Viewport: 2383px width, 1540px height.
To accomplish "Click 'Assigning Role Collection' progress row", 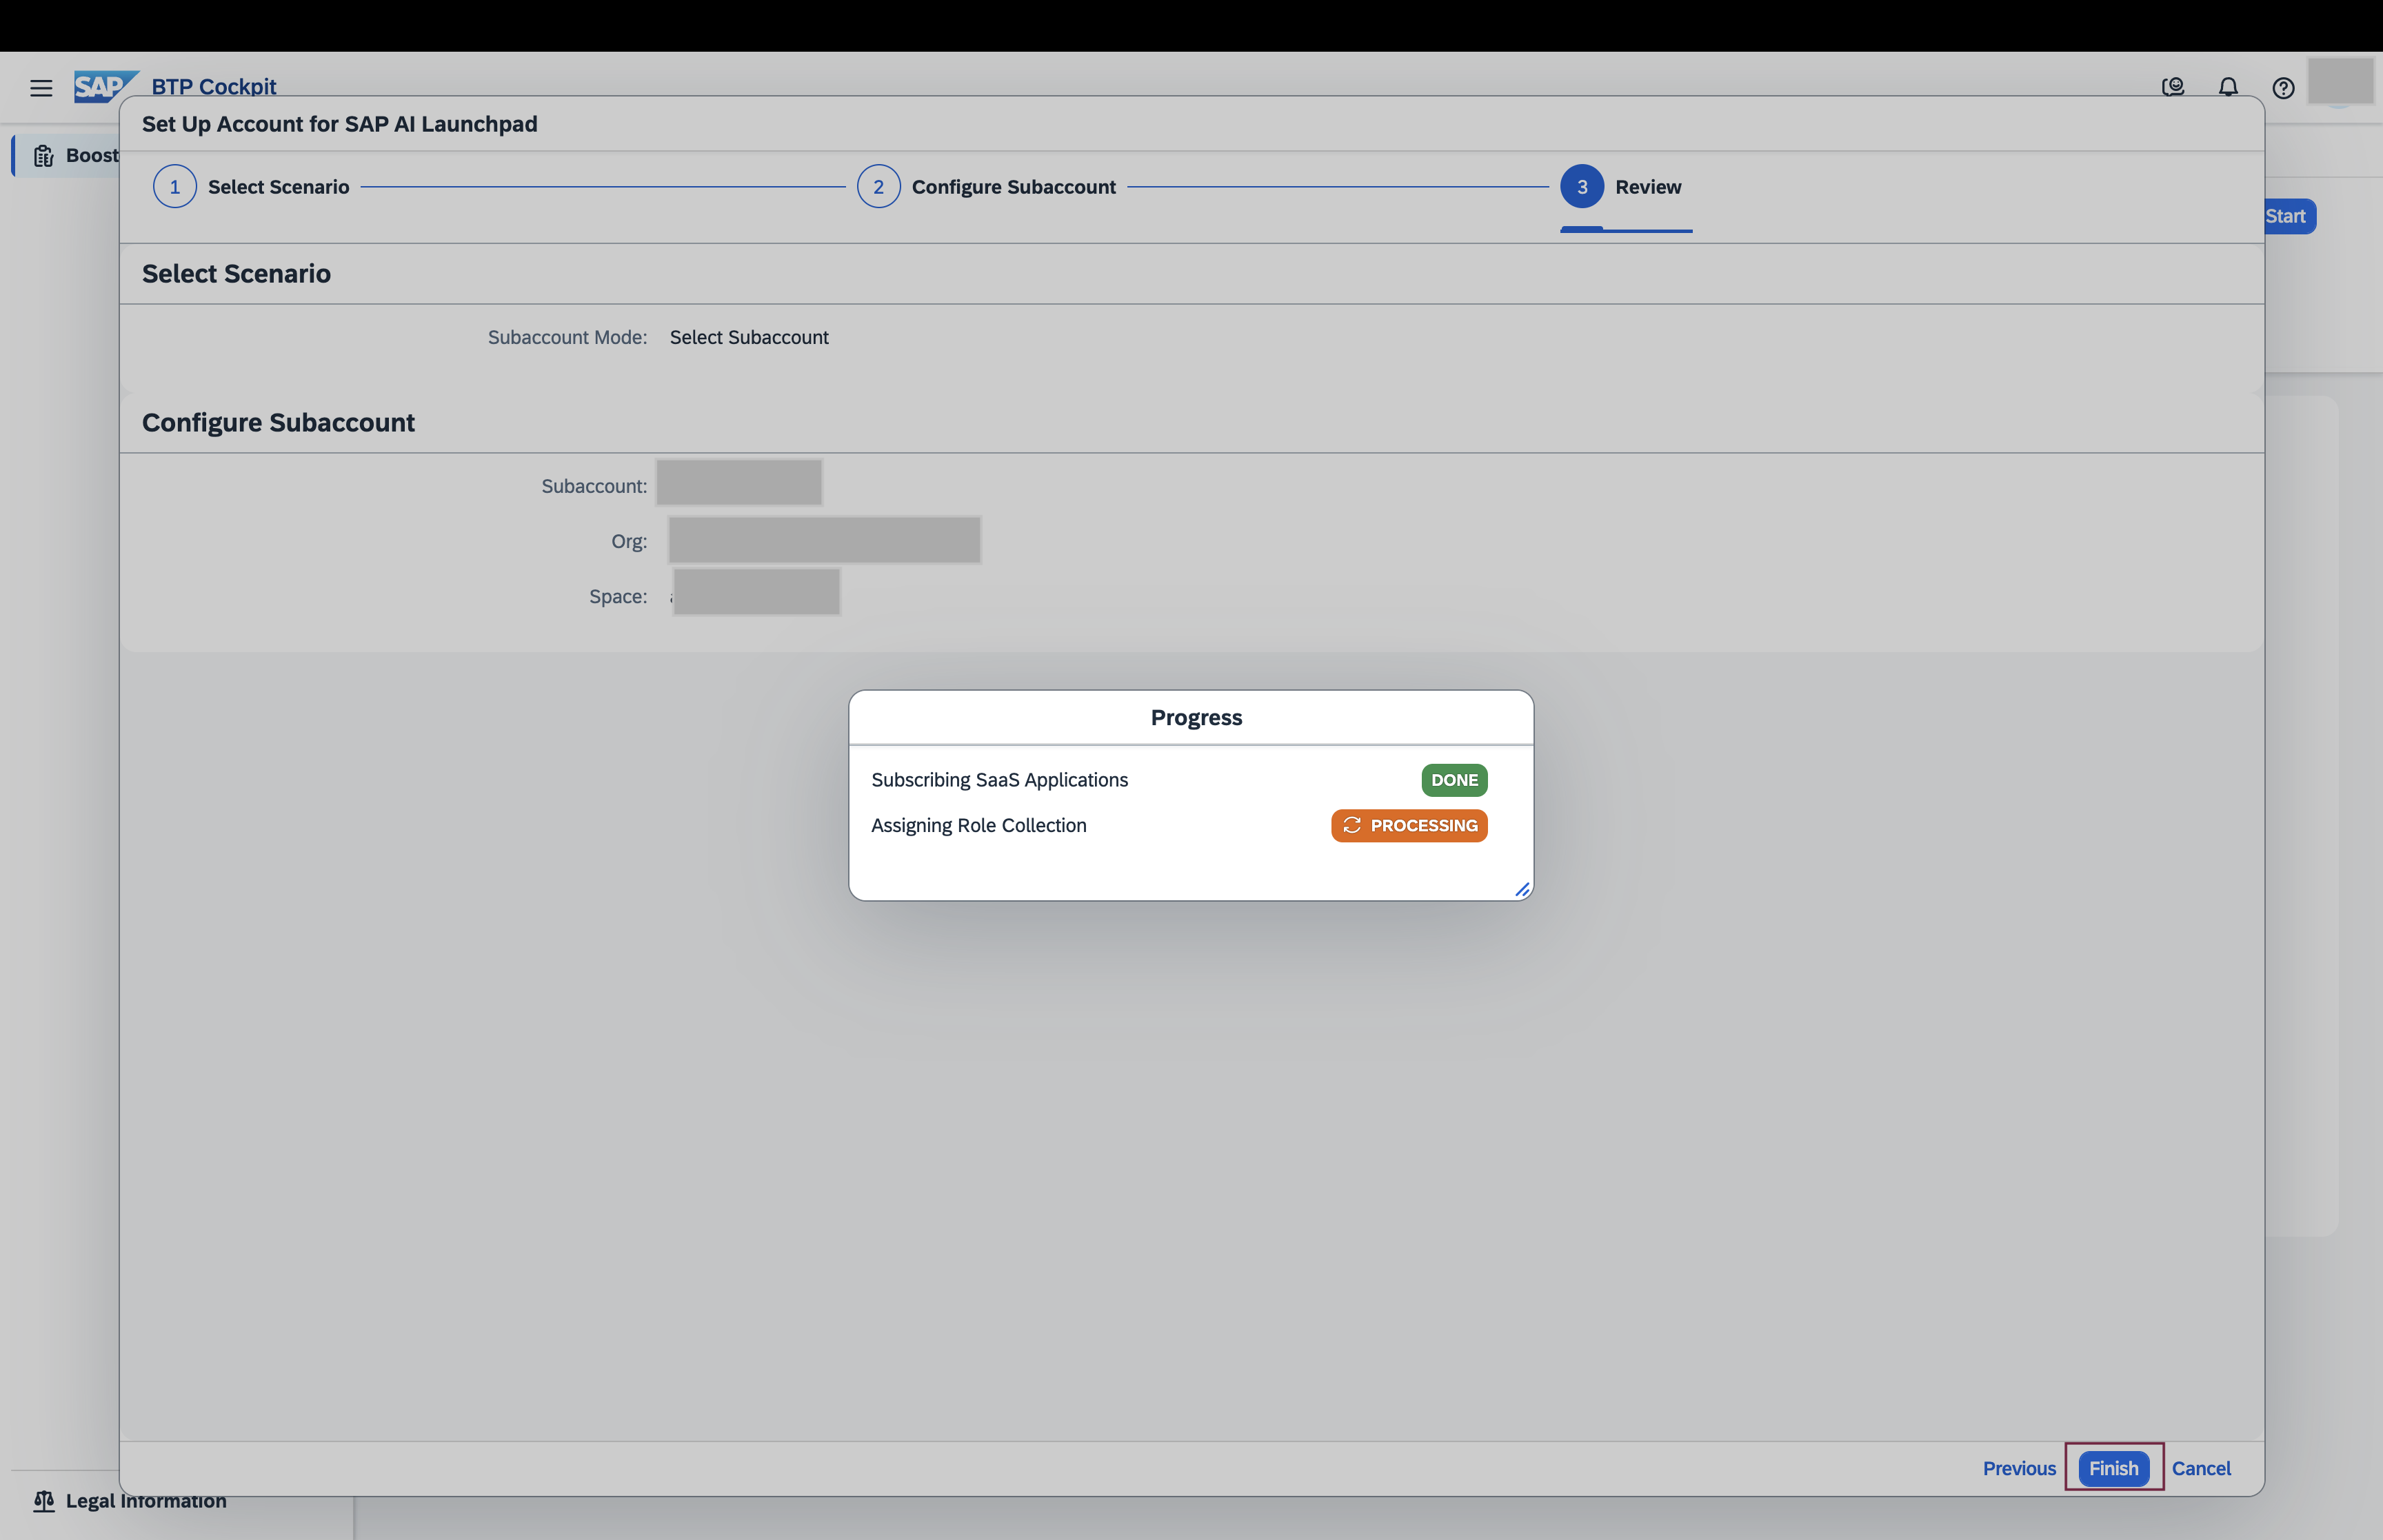I will pos(1179,825).
